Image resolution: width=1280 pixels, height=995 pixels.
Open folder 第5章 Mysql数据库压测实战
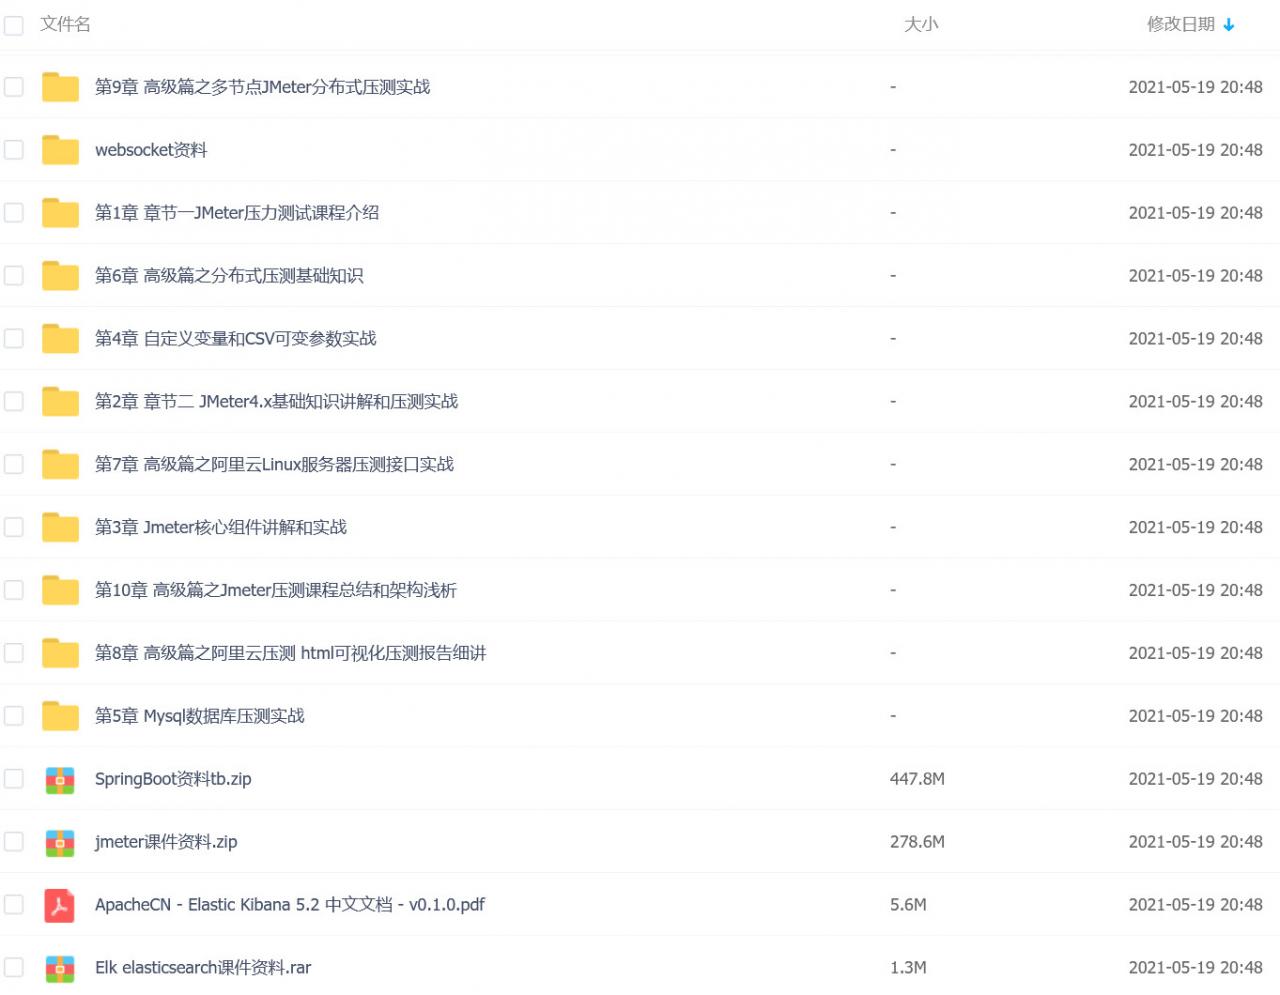pos(200,717)
